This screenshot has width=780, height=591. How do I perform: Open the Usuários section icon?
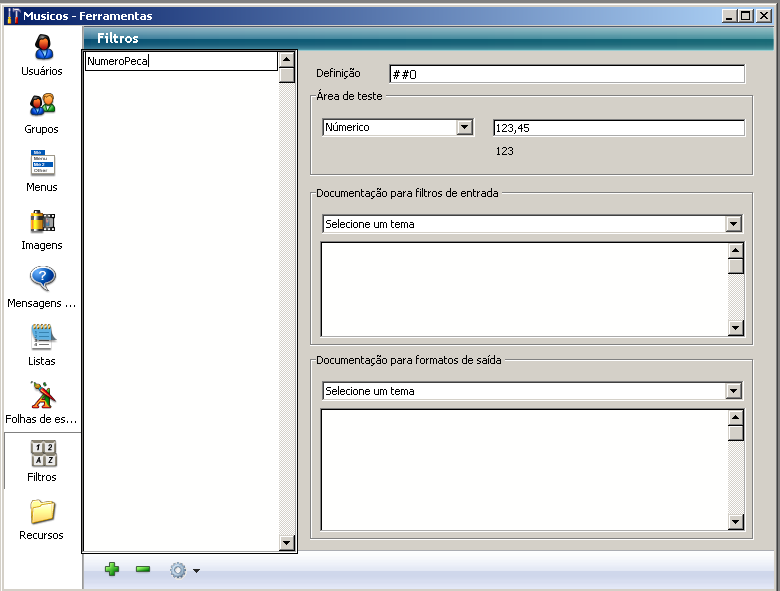pos(42,48)
